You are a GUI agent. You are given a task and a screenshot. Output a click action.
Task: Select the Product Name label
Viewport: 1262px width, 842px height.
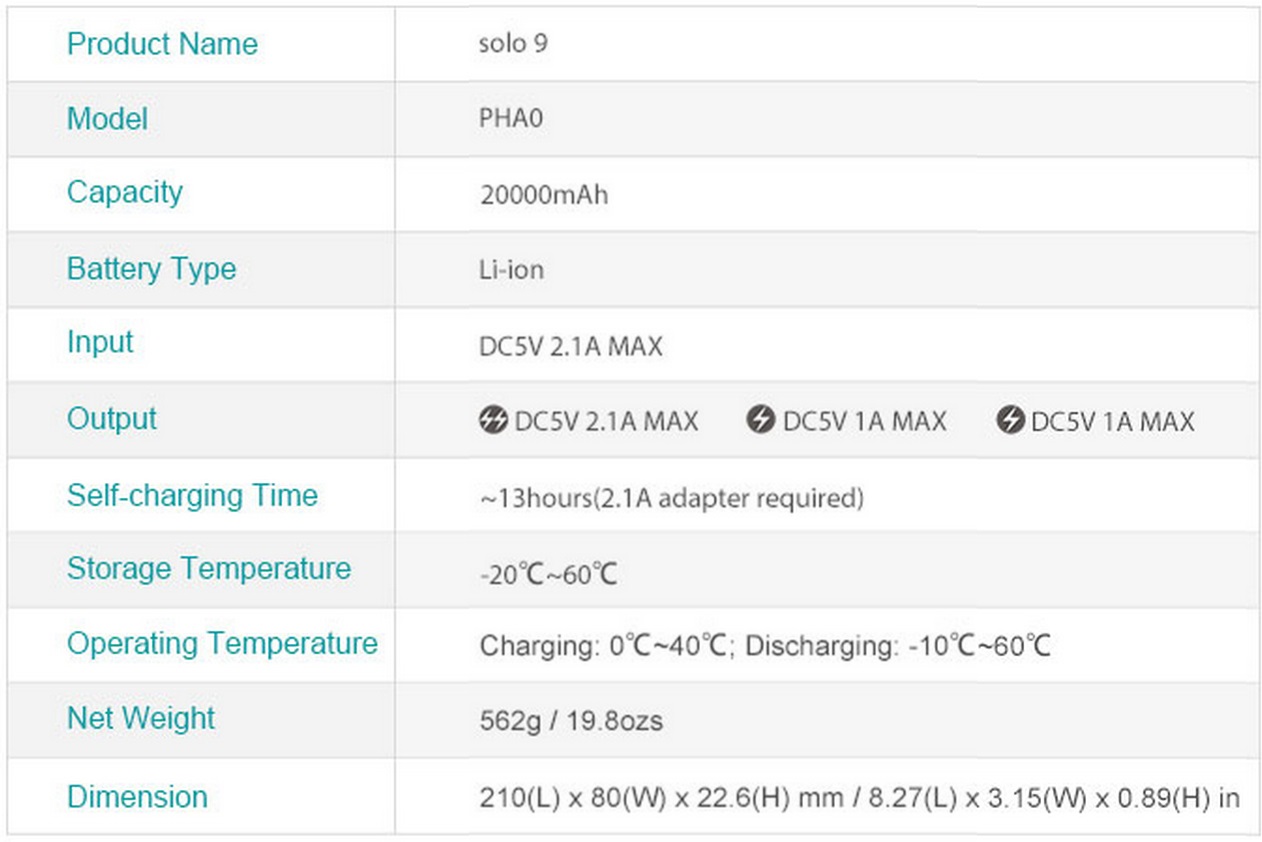coord(162,44)
